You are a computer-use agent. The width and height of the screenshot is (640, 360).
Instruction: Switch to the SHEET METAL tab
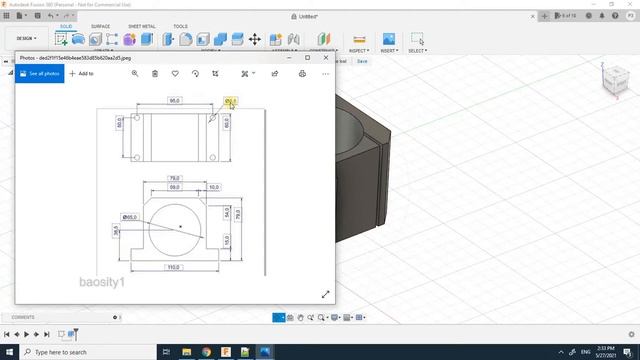(x=142, y=26)
